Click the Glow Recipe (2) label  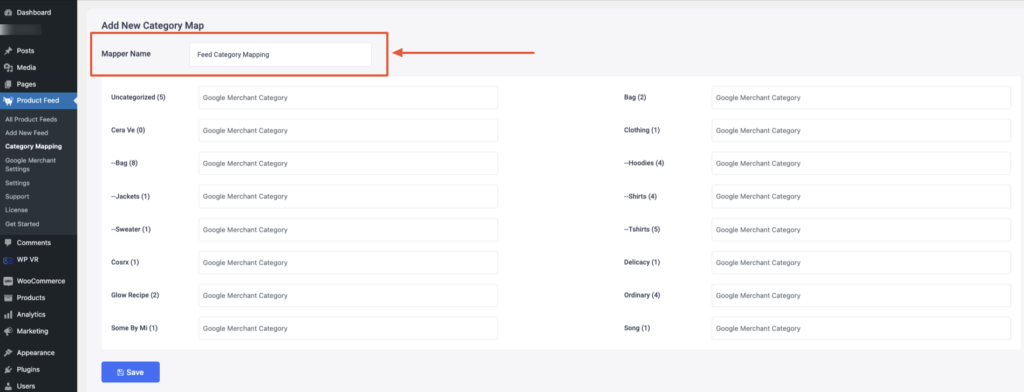point(135,295)
